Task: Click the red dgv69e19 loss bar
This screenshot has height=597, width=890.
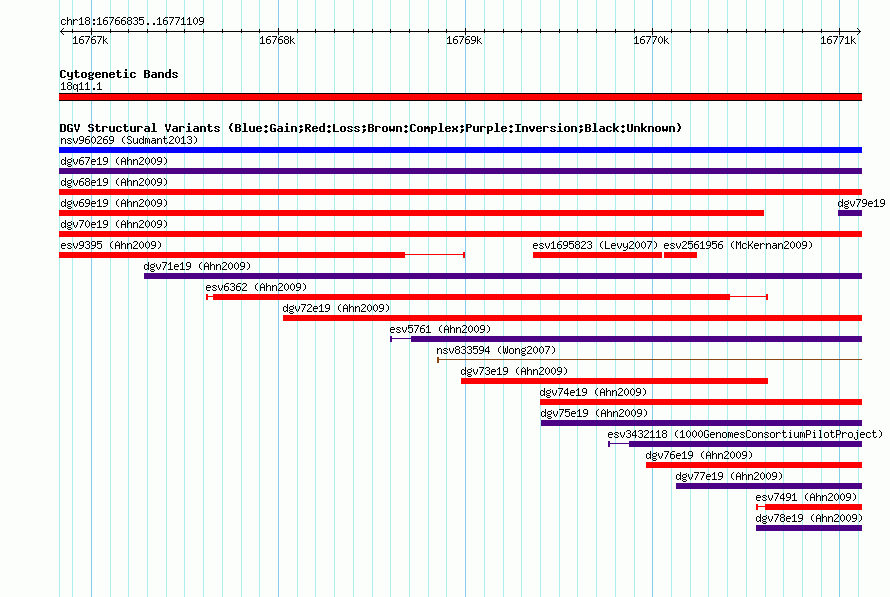Action: [412, 213]
